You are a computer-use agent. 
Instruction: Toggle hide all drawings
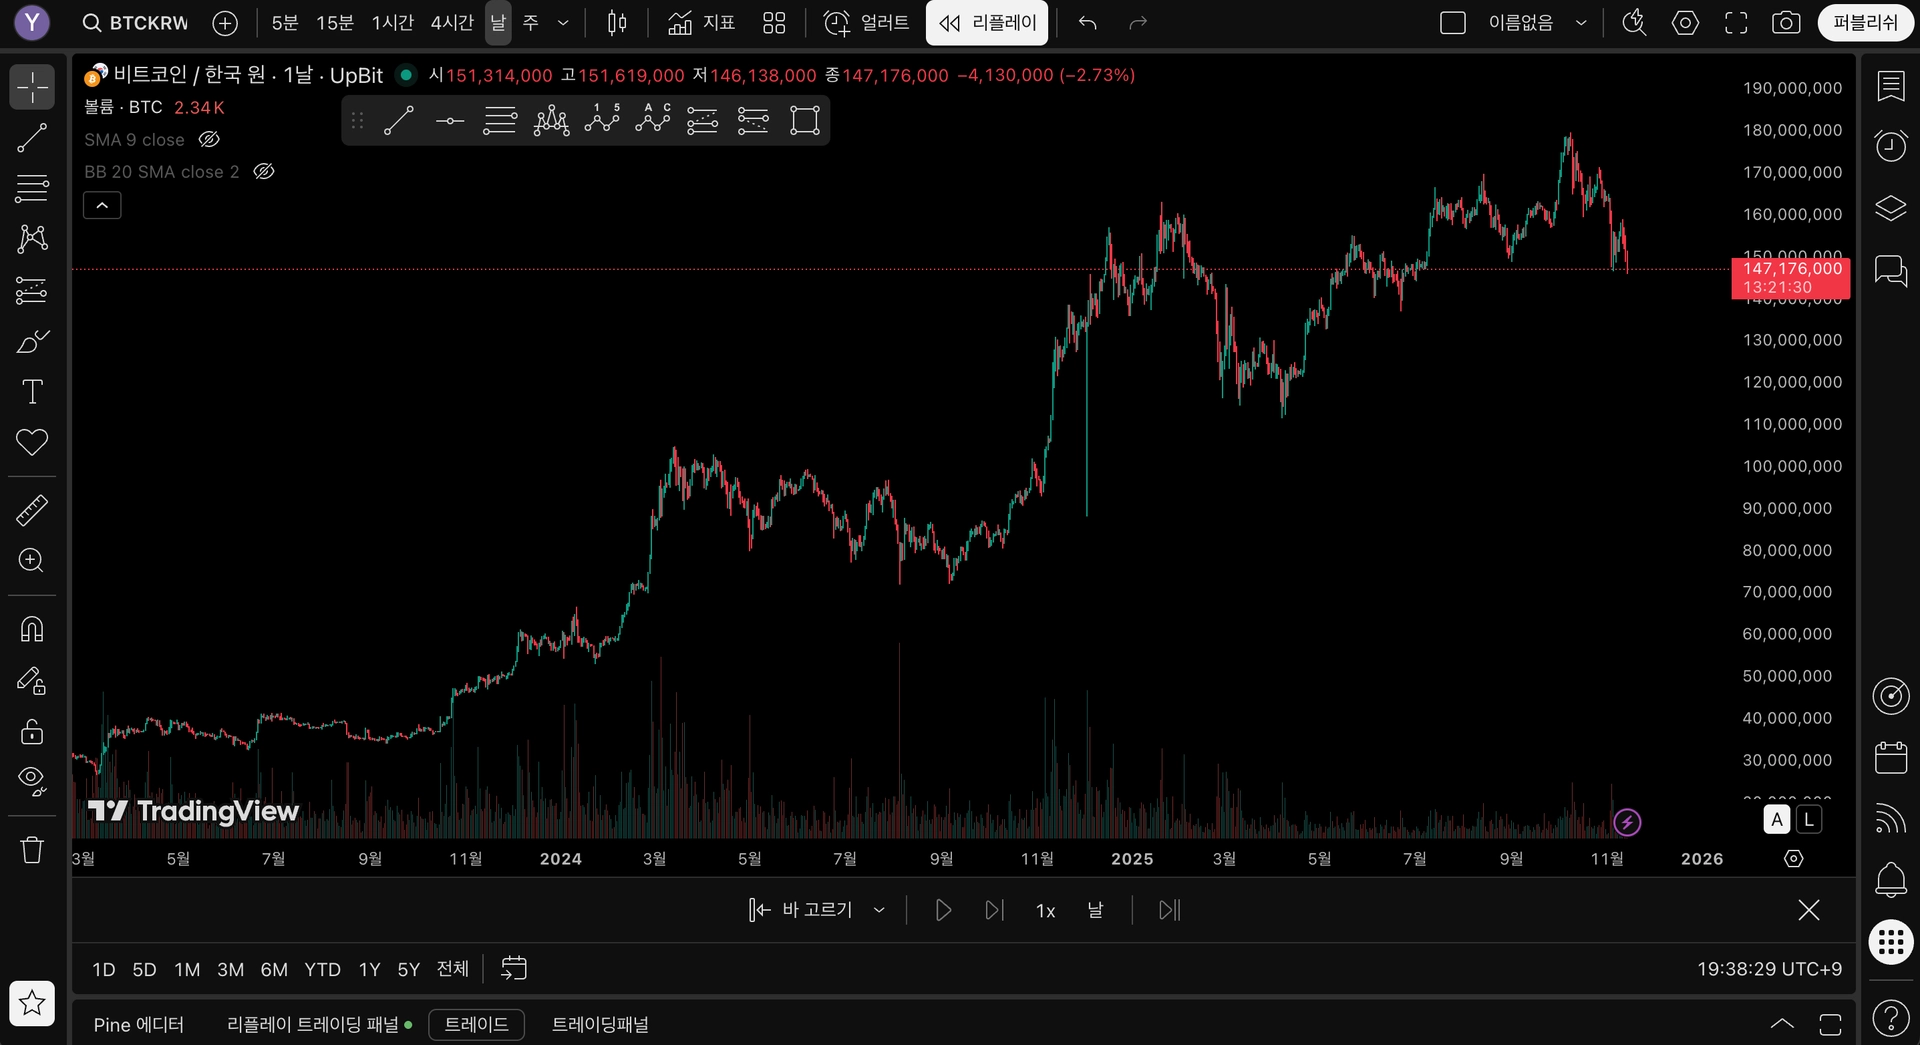[32, 781]
